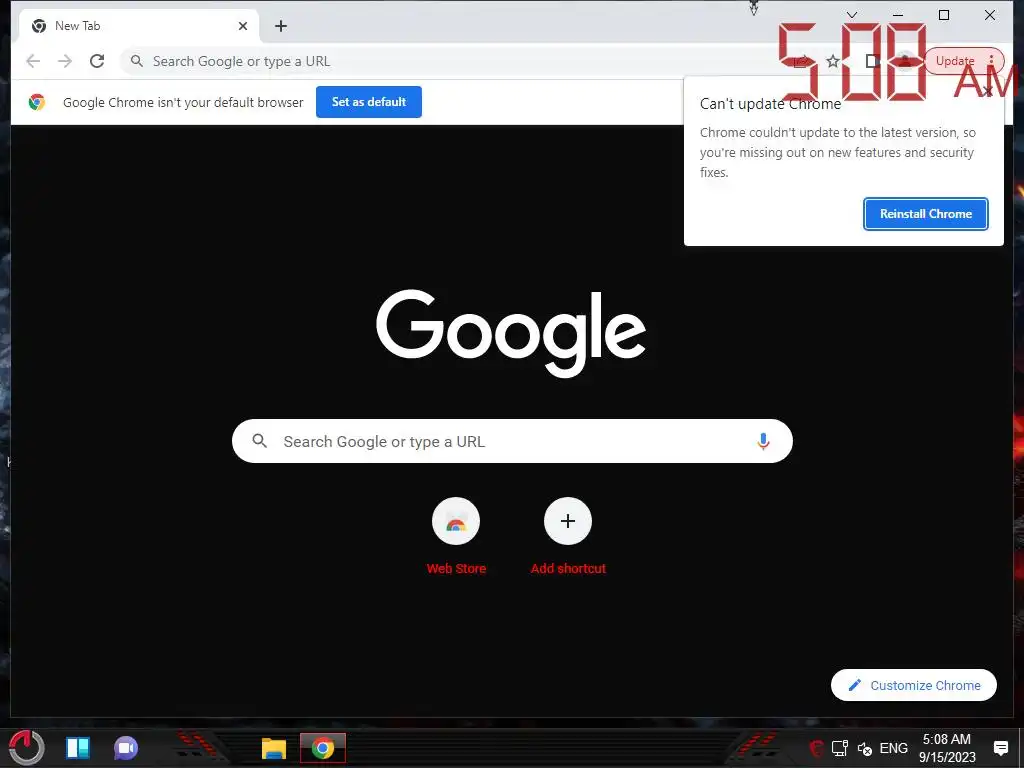Close the New Tab tab
The height and width of the screenshot is (768, 1024).
pos(243,26)
